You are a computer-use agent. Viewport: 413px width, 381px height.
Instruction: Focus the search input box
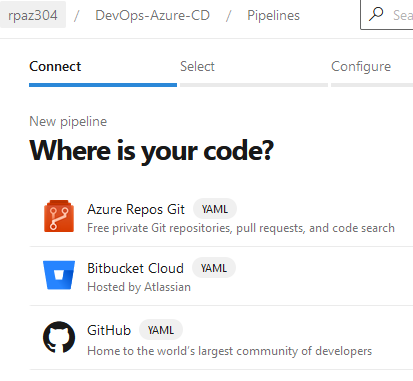point(387,15)
